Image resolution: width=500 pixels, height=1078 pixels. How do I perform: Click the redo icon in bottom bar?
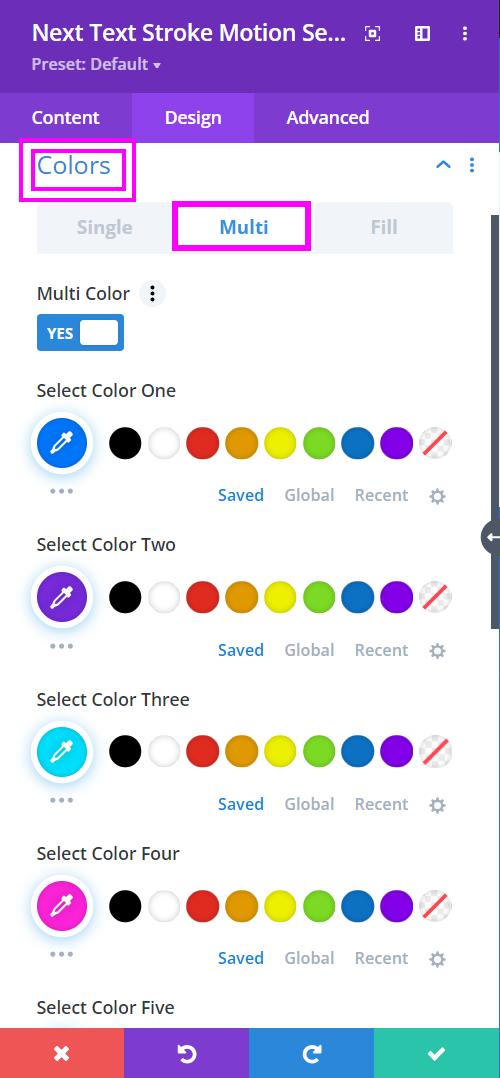312,1053
